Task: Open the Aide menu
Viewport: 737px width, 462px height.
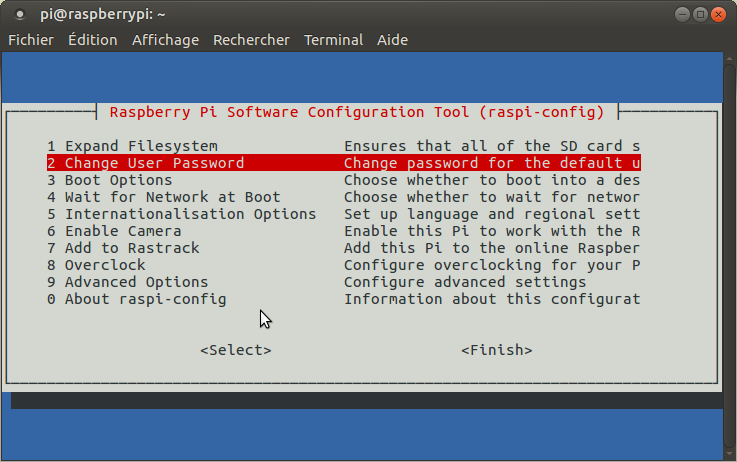Action: point(392,40)
